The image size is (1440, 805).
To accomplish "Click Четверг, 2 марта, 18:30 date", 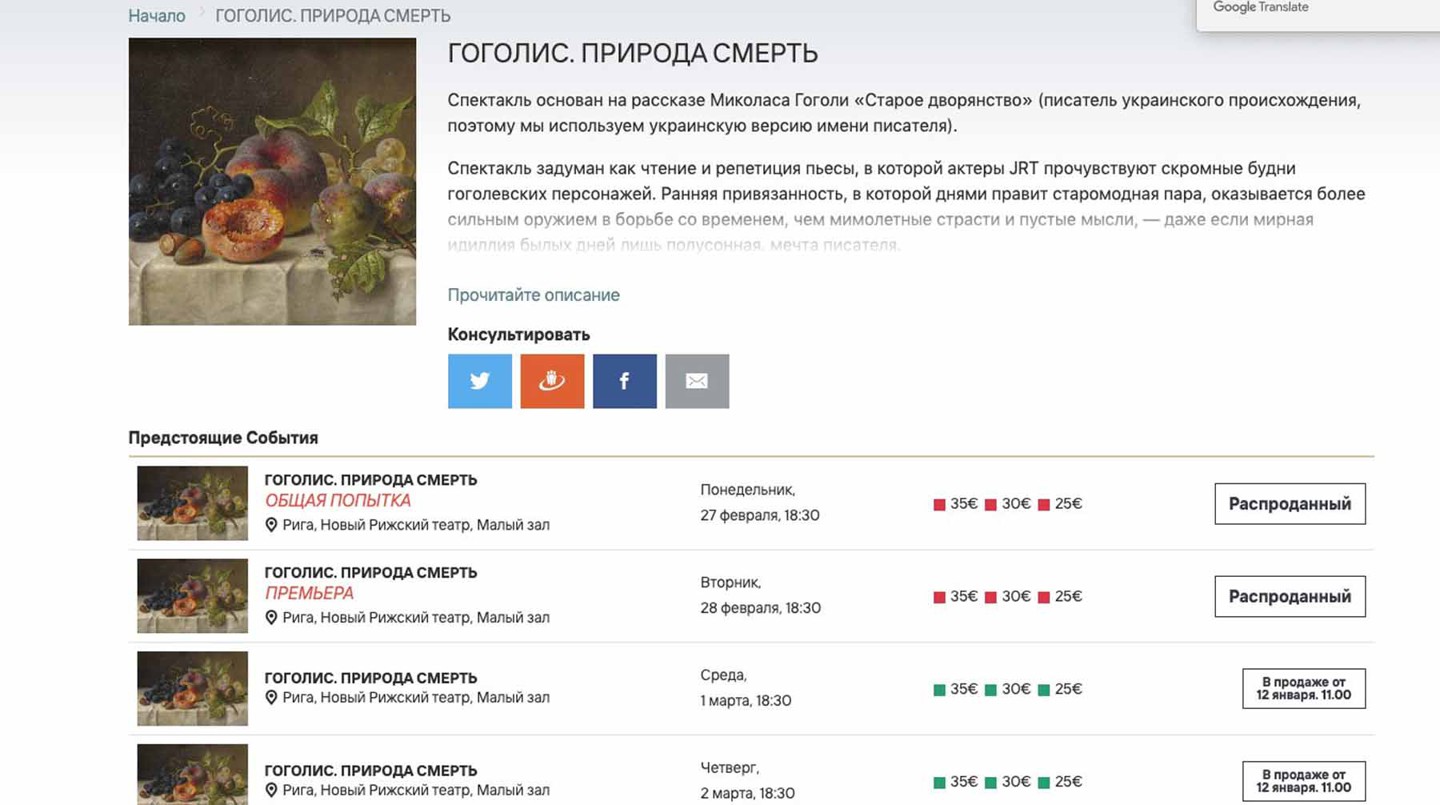I will click(x=748, y=780).
